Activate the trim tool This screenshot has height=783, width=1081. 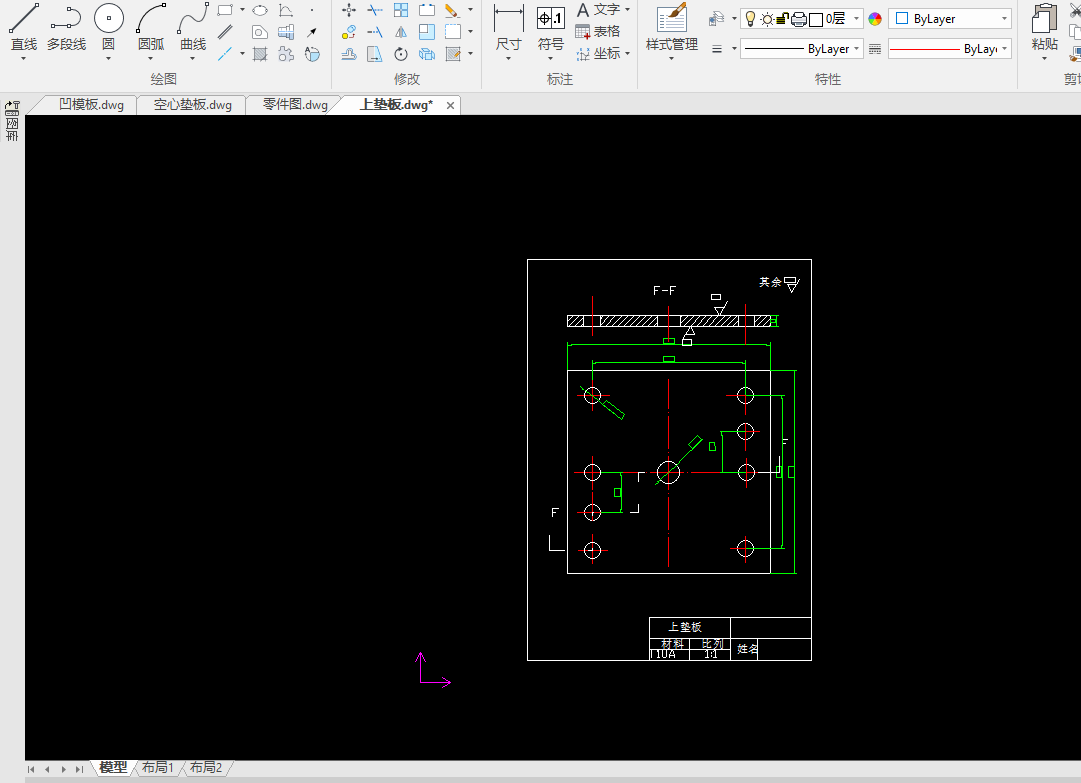(374, 10)
